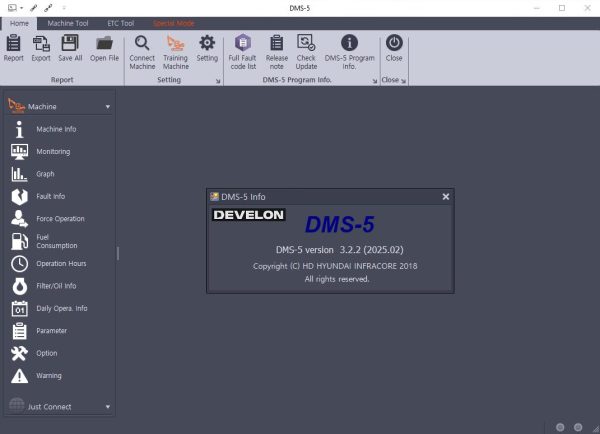The width and height of the screenshot is (600, 434).
Task: Click the DMS-5 version 3.2.2 text
Action: pos(339,250)
